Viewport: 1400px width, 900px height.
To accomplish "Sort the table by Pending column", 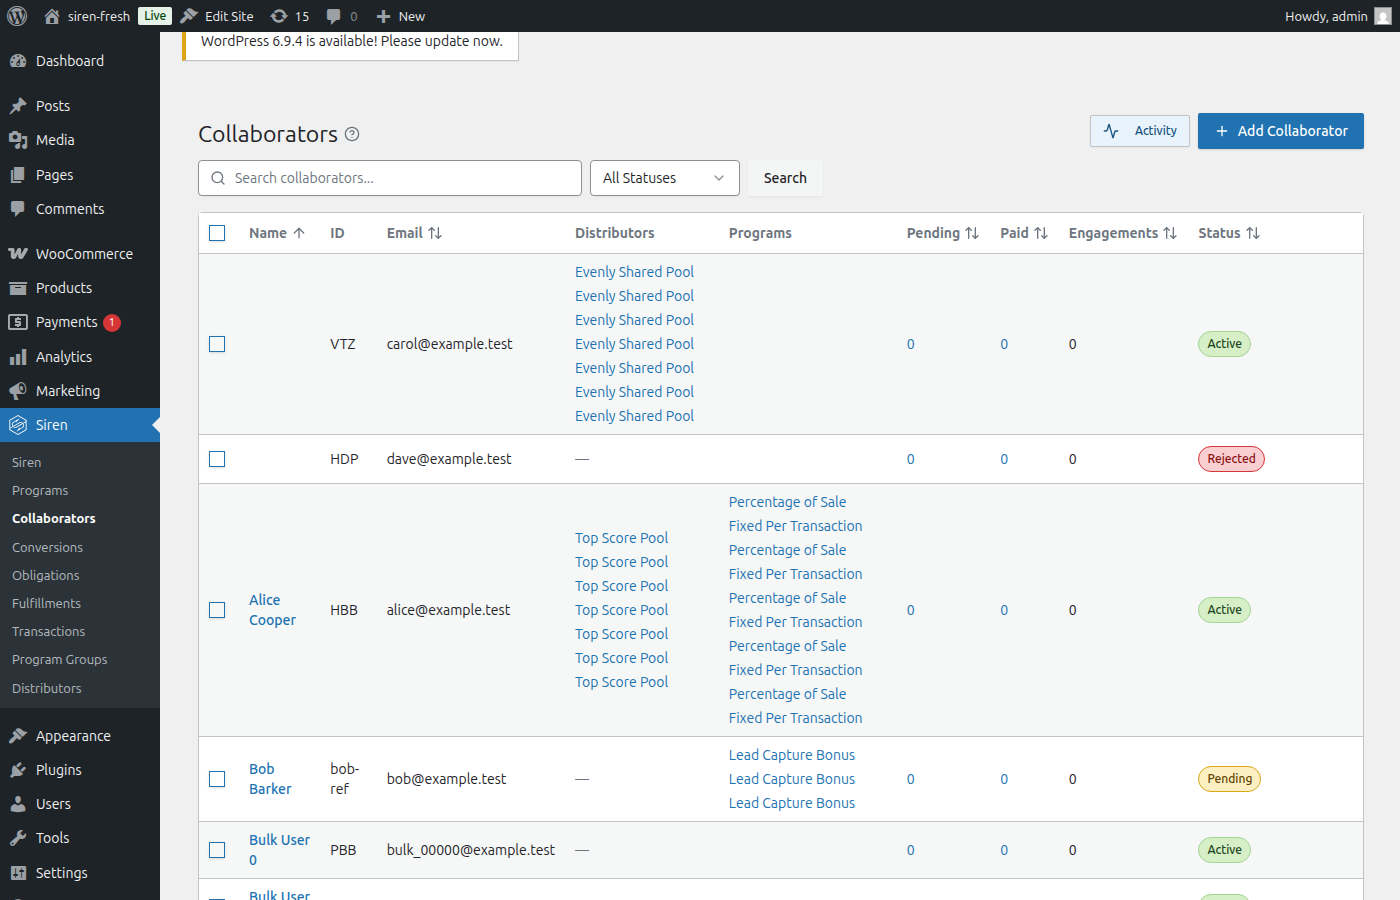I will click(x=942, y=233).
